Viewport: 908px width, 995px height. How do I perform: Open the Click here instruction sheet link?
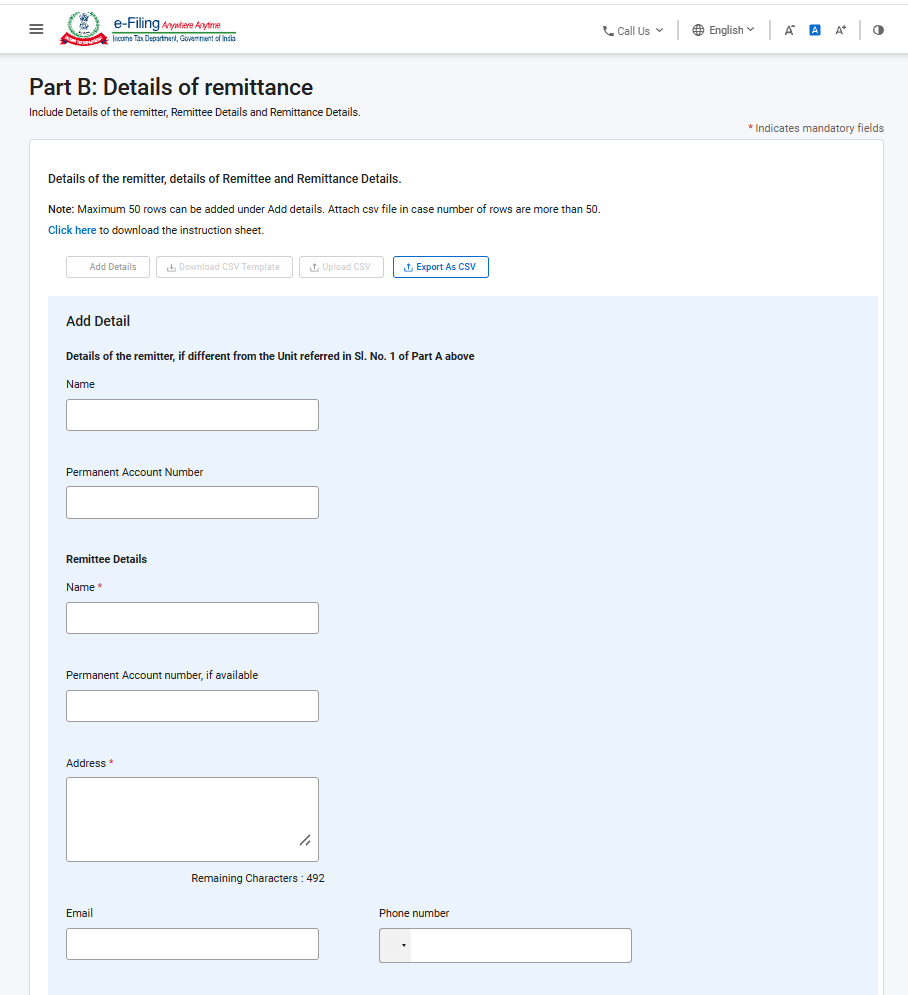tap(72, 230)
